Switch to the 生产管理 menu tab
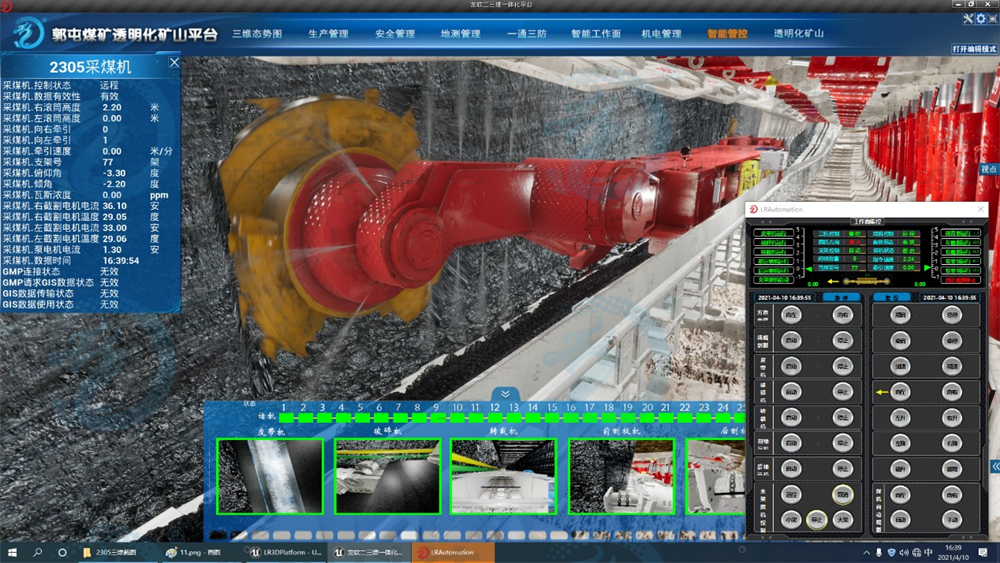Screen dimensions: 1000x563 coord(328,34)
